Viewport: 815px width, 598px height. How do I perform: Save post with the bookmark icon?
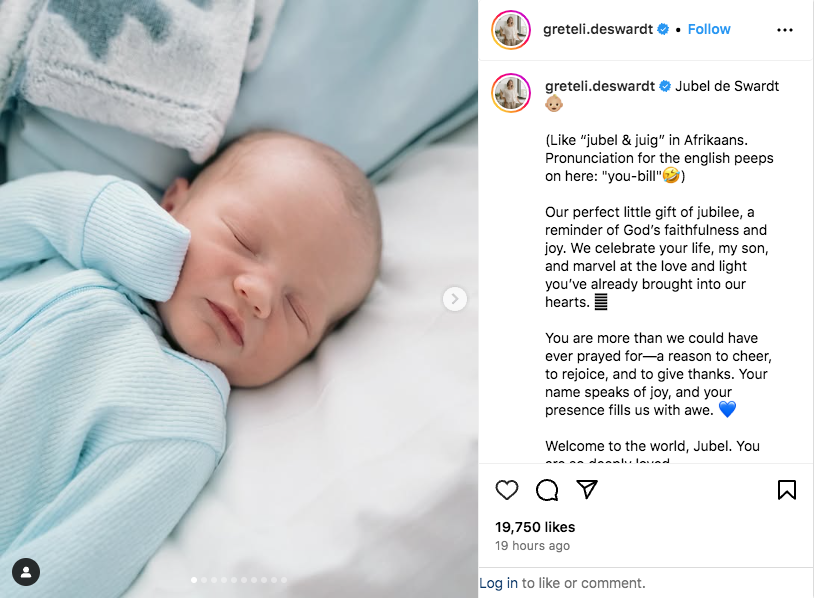coord(786,490)
